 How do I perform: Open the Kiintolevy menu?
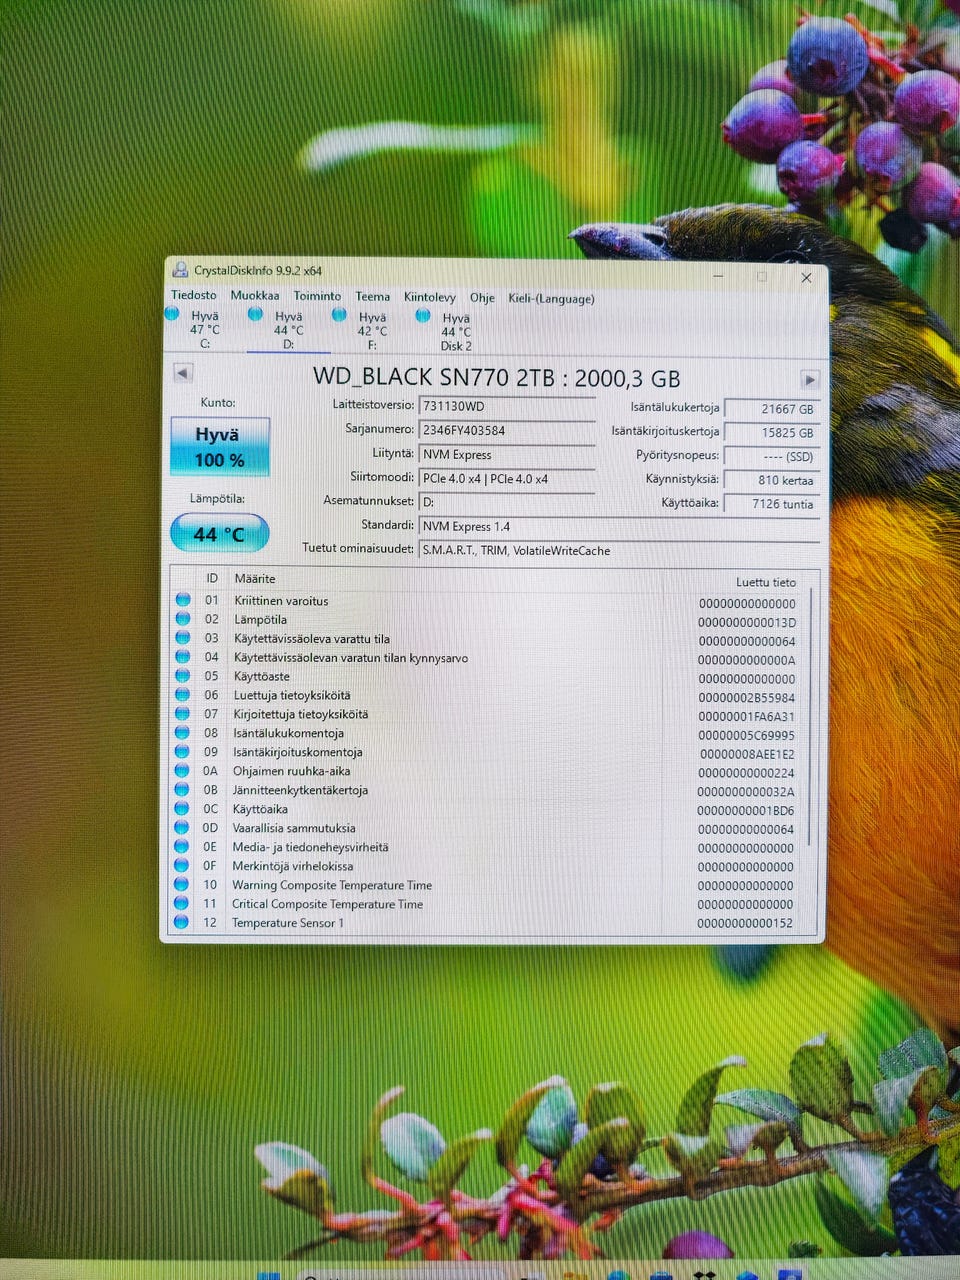point(430,297)
